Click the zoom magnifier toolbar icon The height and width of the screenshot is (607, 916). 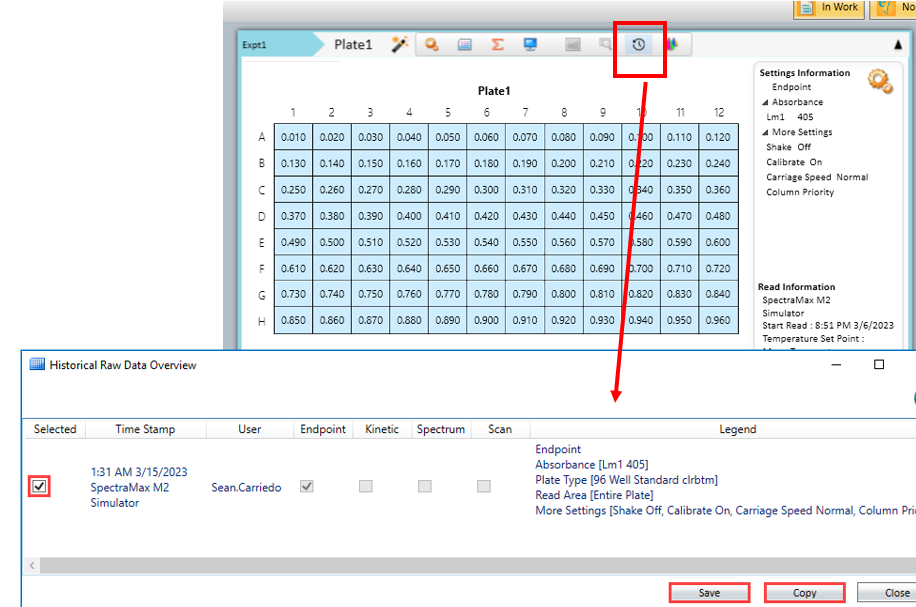[x=432, y=44]
